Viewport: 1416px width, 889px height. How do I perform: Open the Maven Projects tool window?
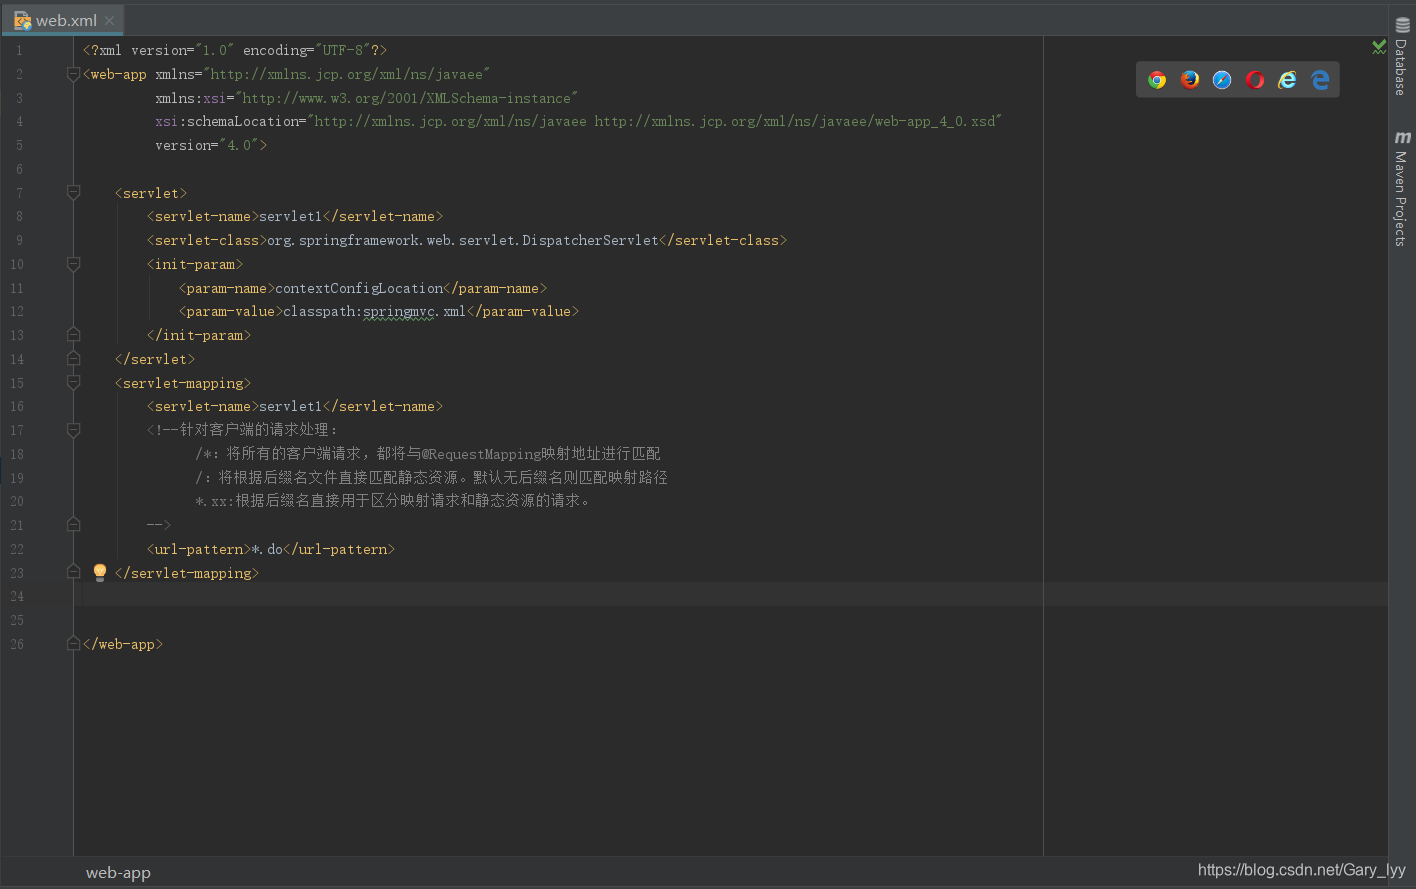tap(1402, 188)
